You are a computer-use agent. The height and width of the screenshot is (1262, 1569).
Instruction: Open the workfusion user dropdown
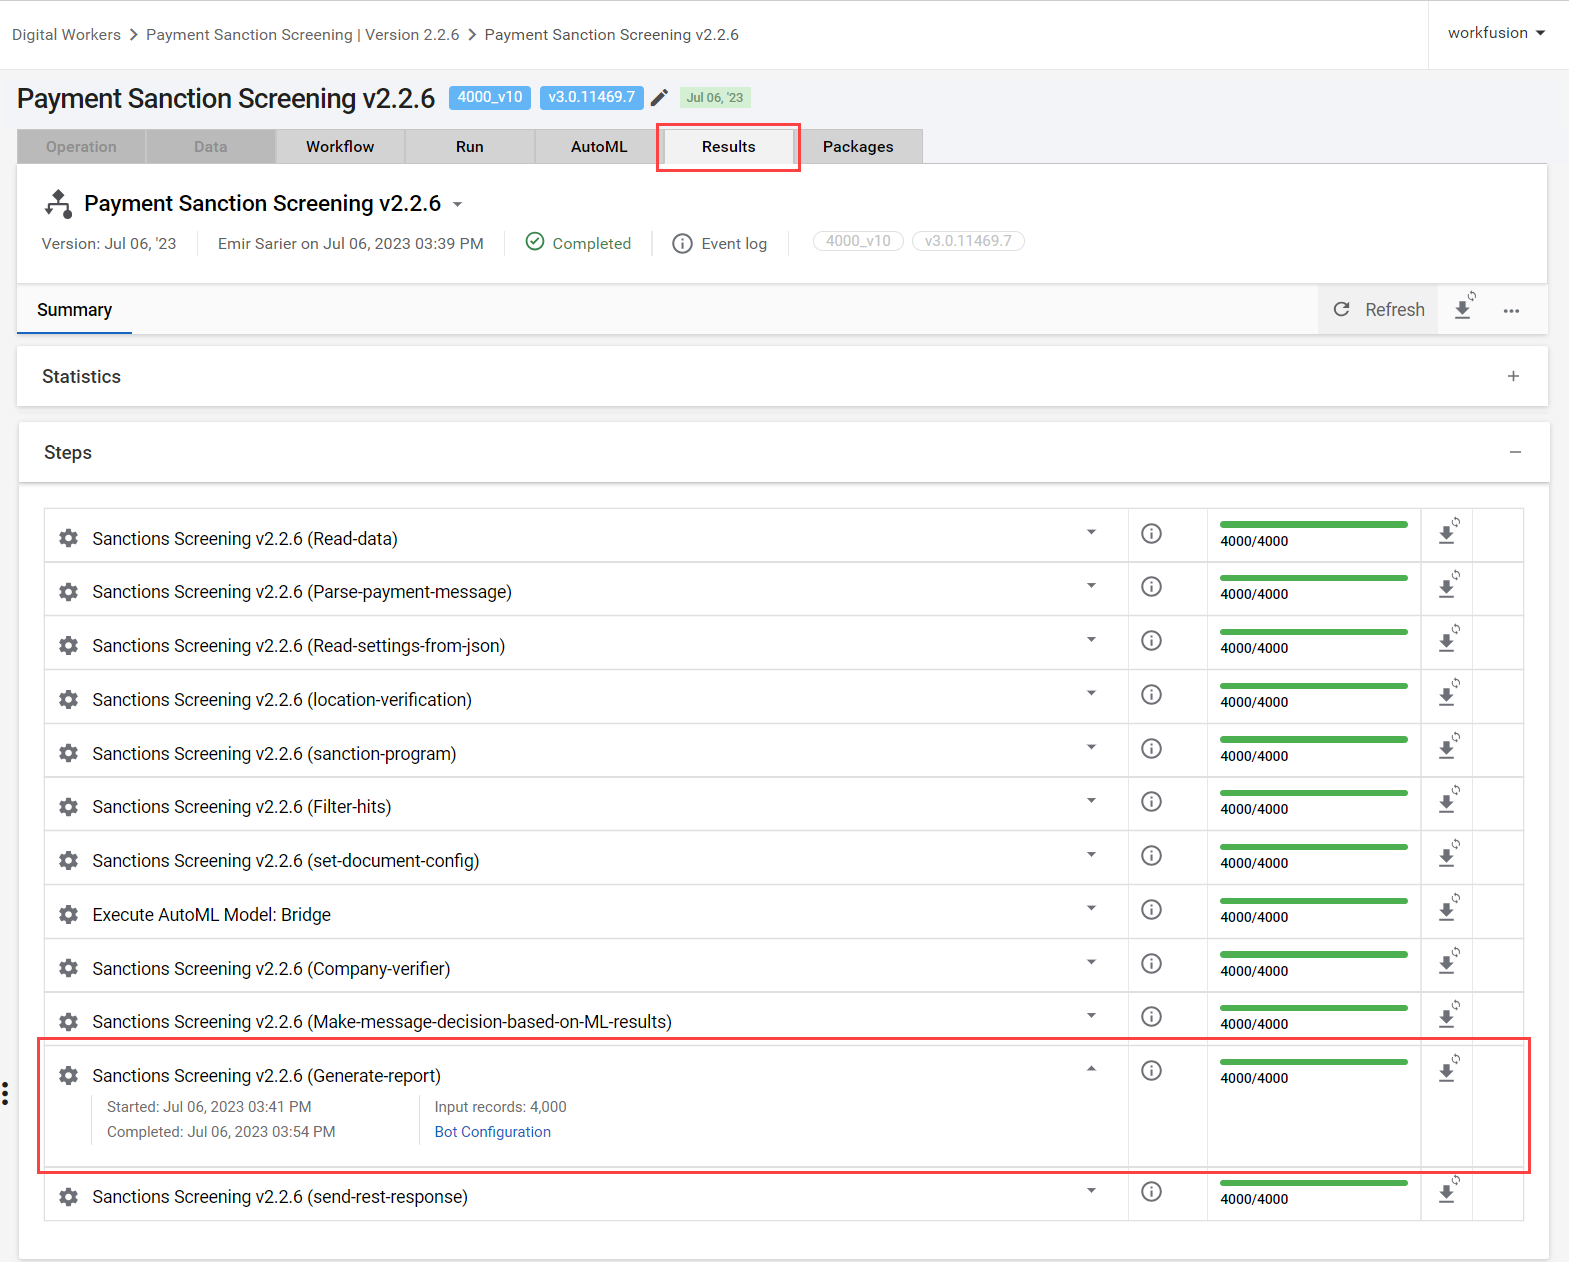point(1497,33)
